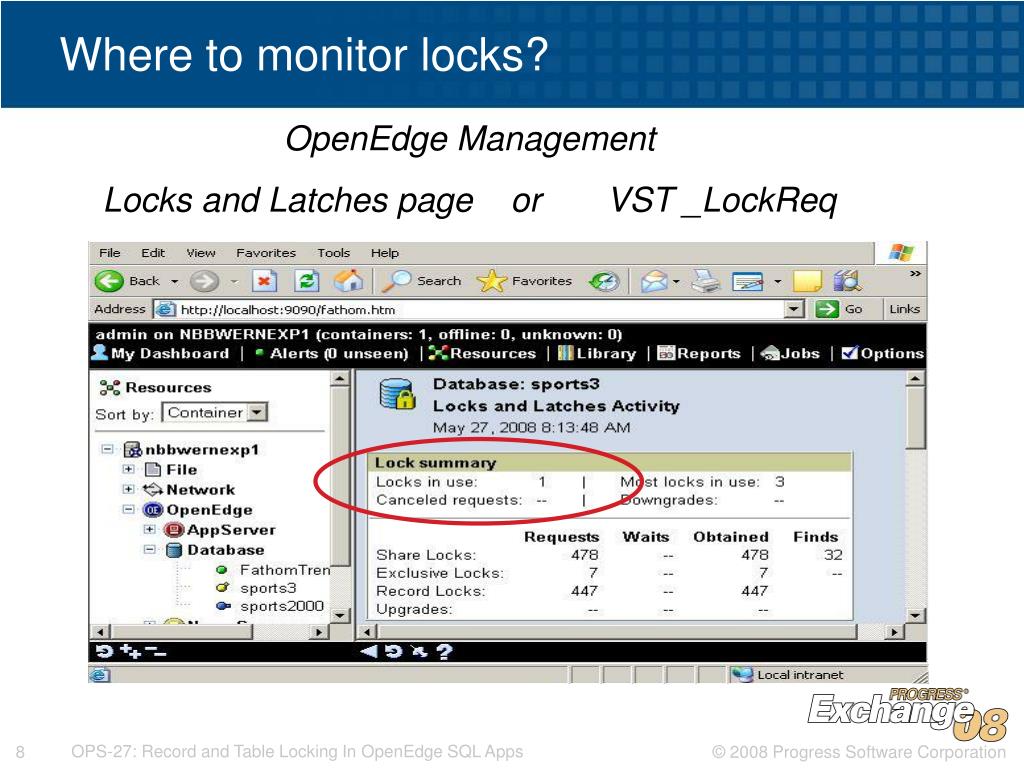Open the Mail button dropdown arrow
Screen dimensions: 1024x768
point(676,281)
